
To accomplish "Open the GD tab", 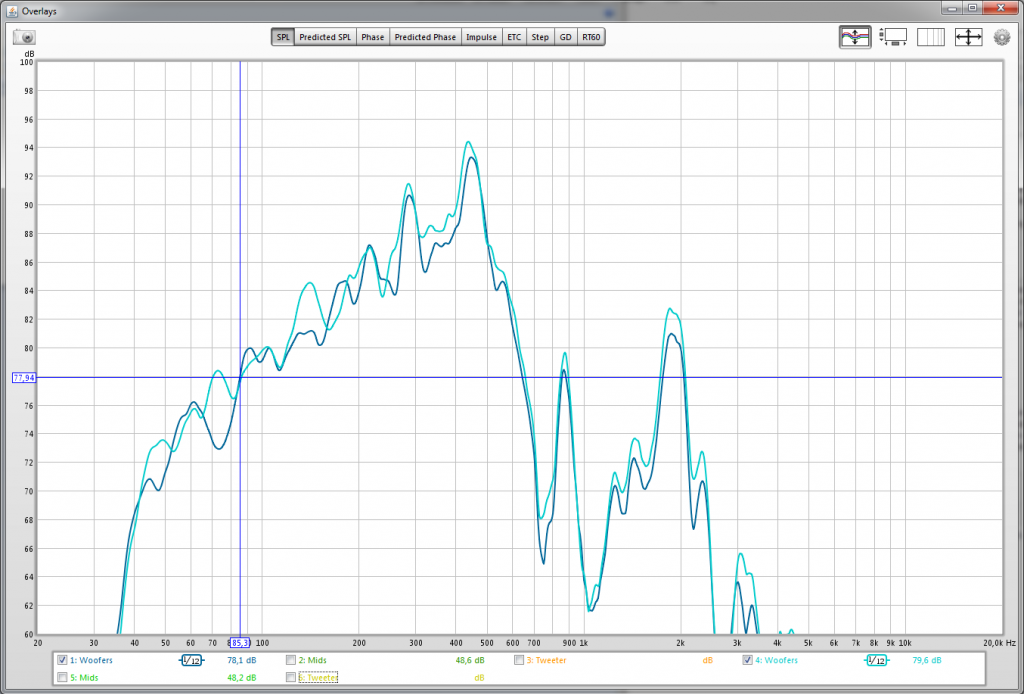I will pos(566,37).
